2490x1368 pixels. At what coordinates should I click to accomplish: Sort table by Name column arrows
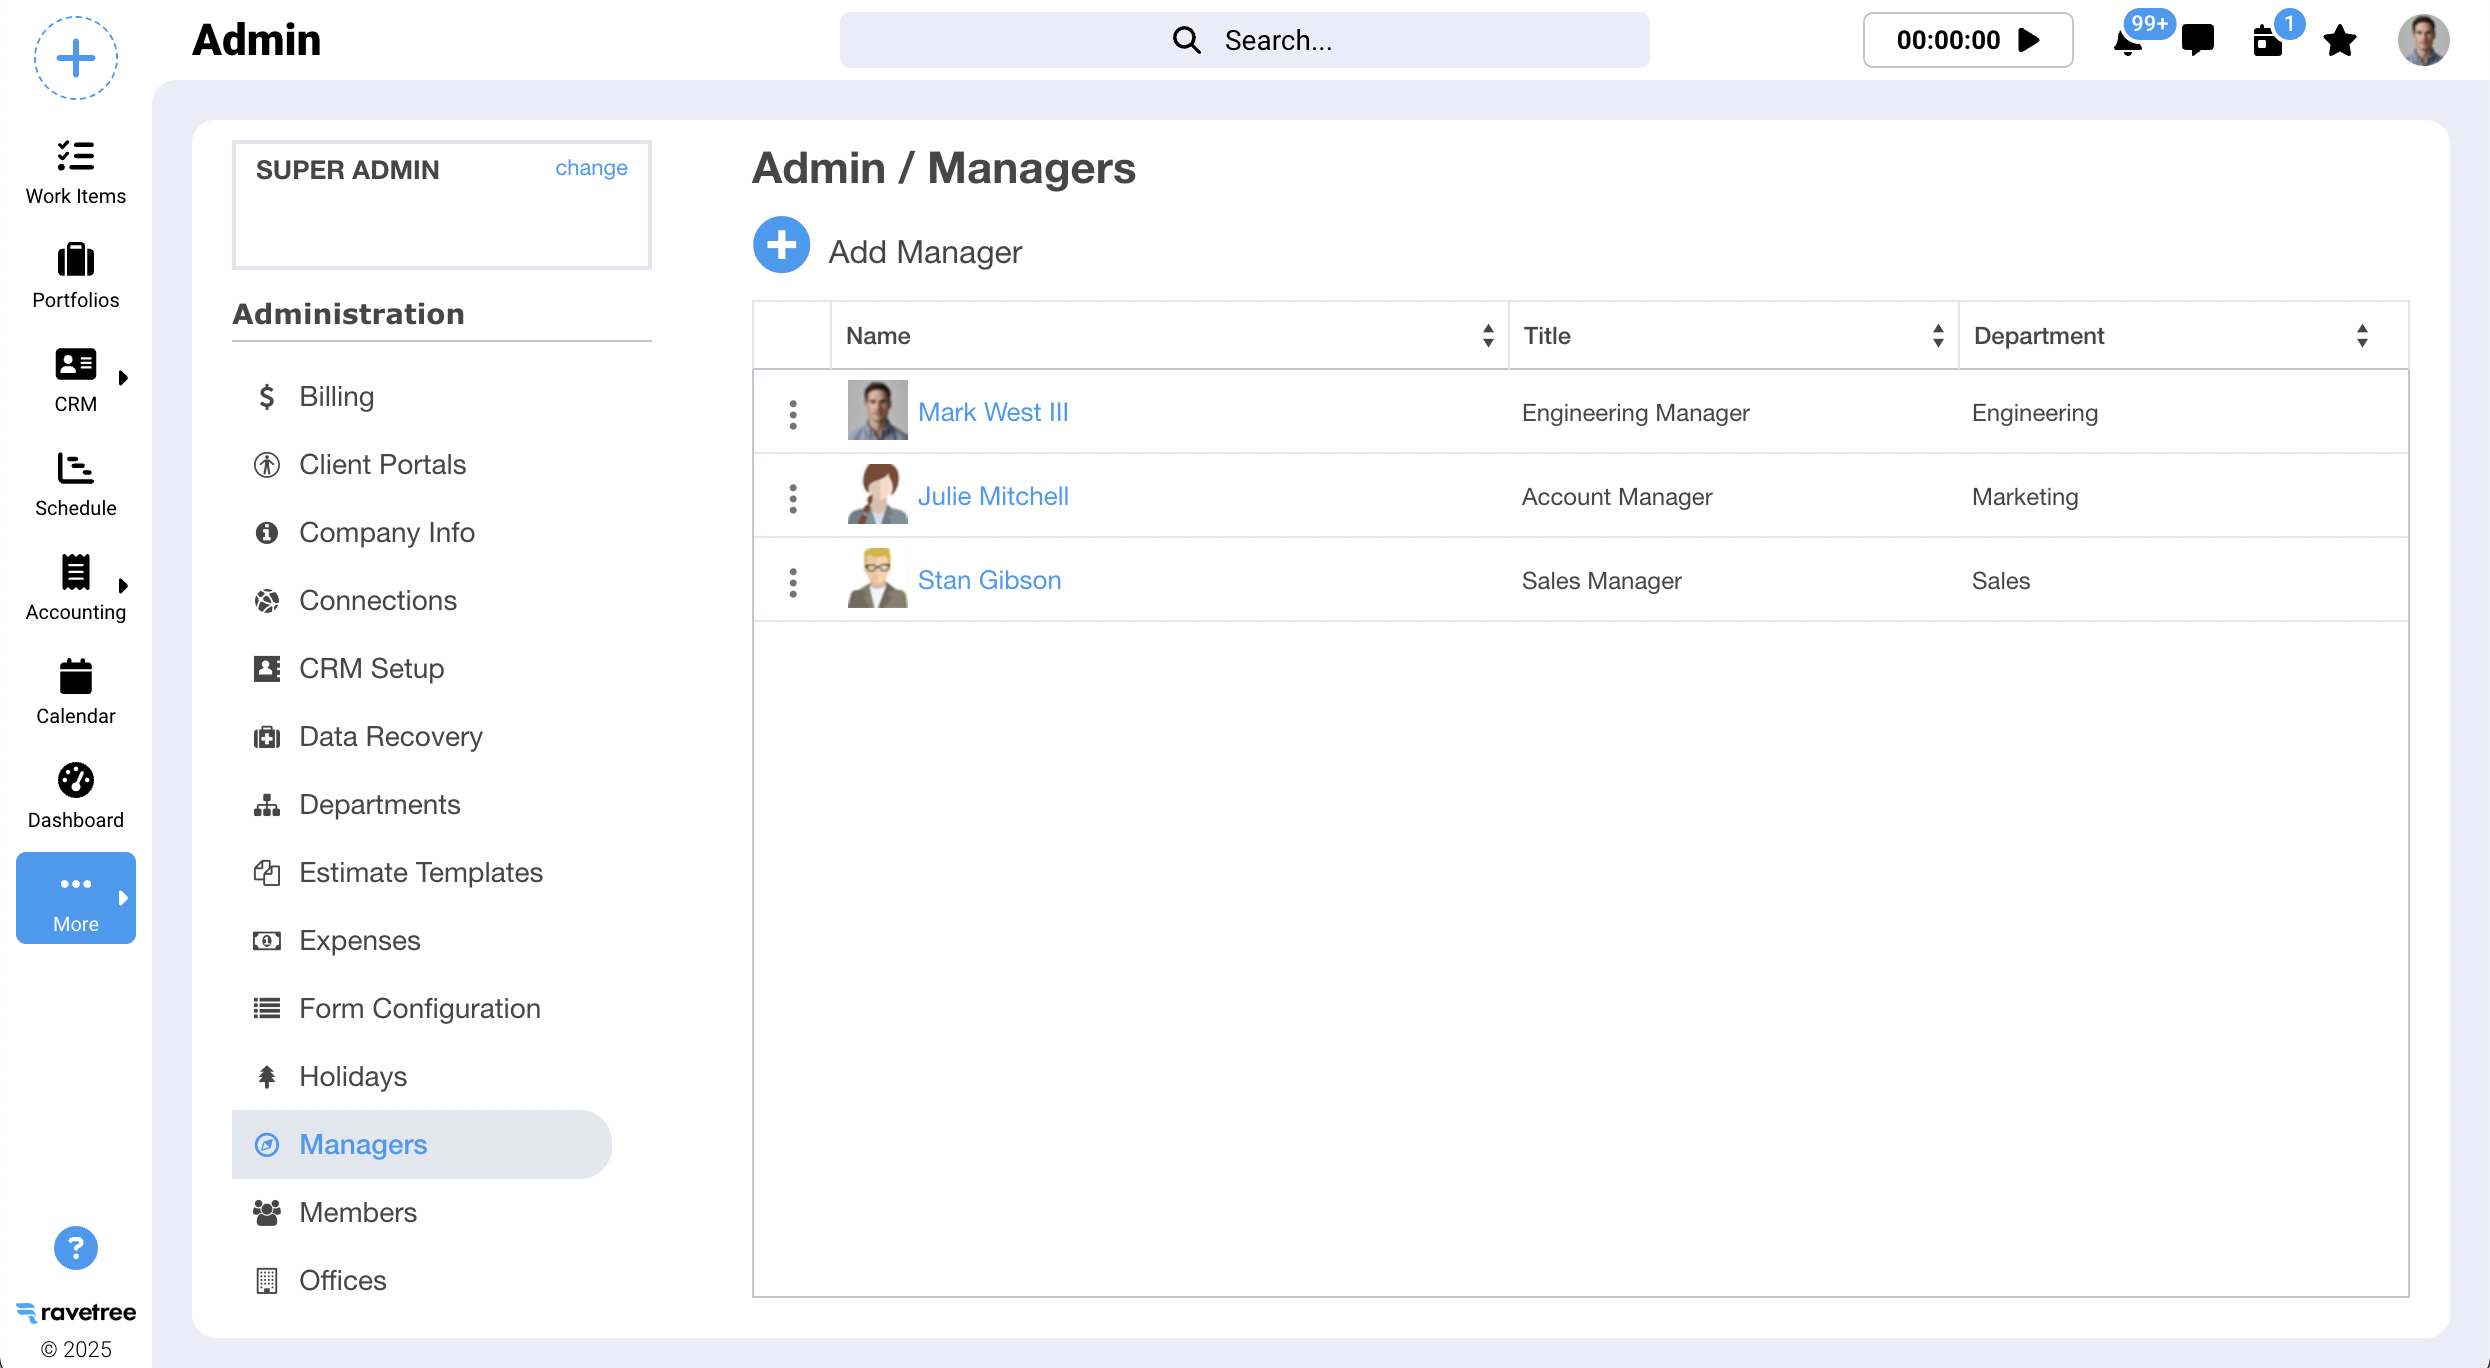(1488, 336)
